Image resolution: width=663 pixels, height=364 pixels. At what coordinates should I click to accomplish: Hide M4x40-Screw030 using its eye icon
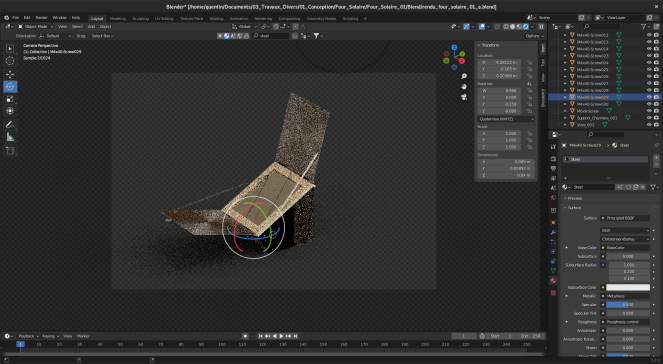tap(649, 104)
